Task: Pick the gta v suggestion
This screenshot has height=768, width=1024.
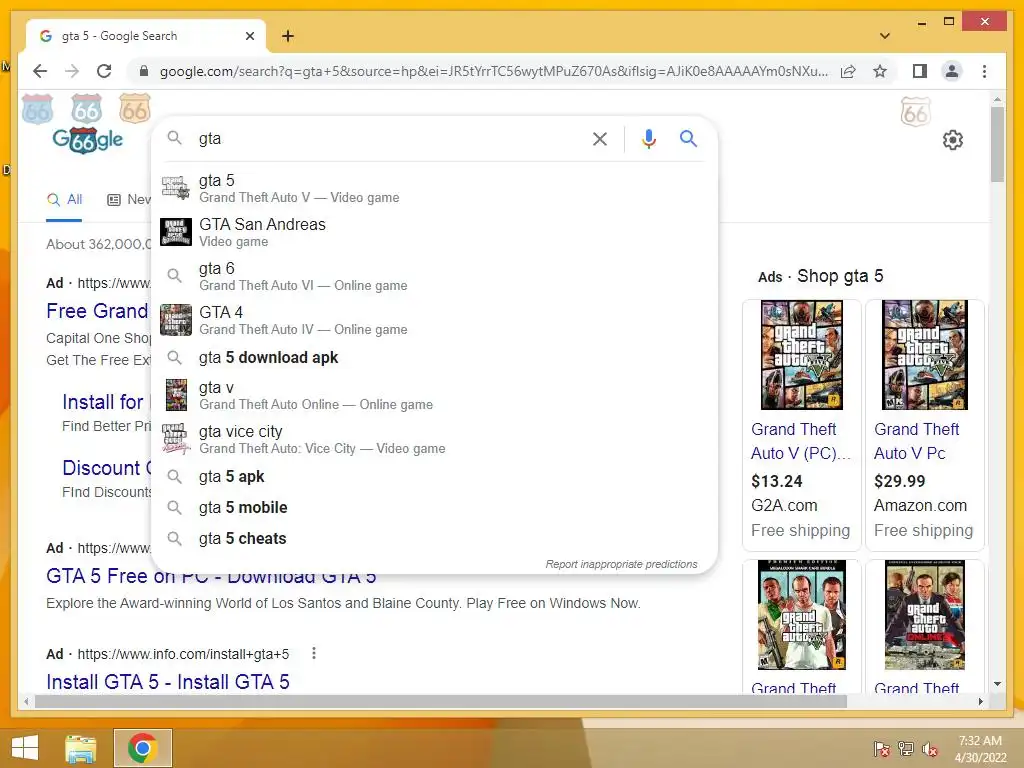Action: pyautogui.click(x=434, y=395)
